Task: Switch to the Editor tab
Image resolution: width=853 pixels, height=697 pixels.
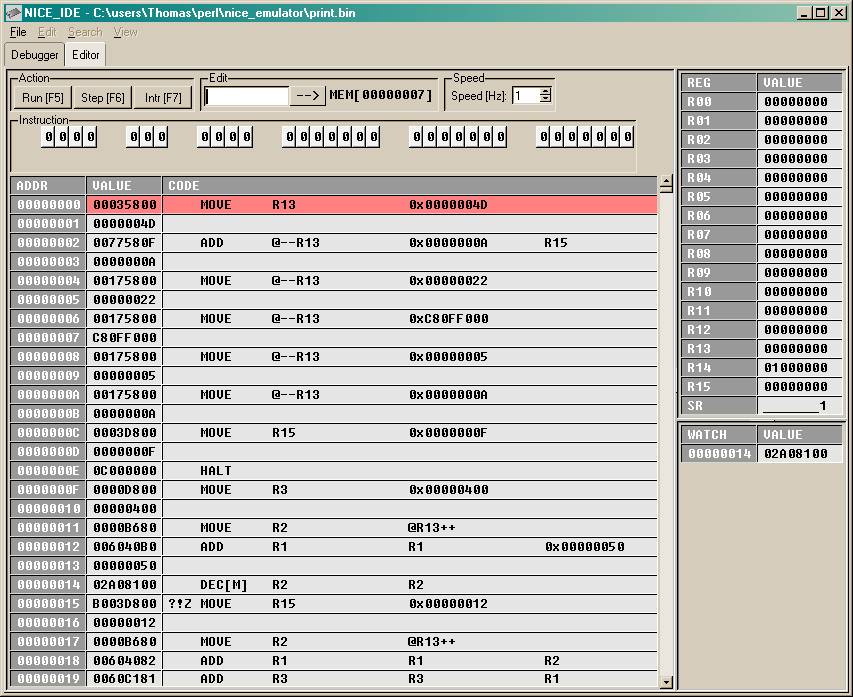Action: point(86,54)
